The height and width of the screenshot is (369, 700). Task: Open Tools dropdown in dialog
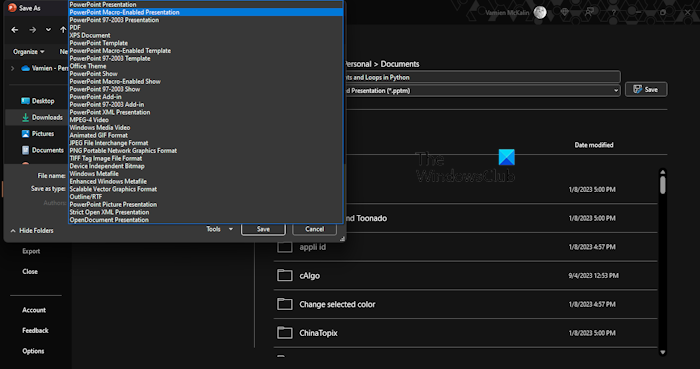(219, 229)
